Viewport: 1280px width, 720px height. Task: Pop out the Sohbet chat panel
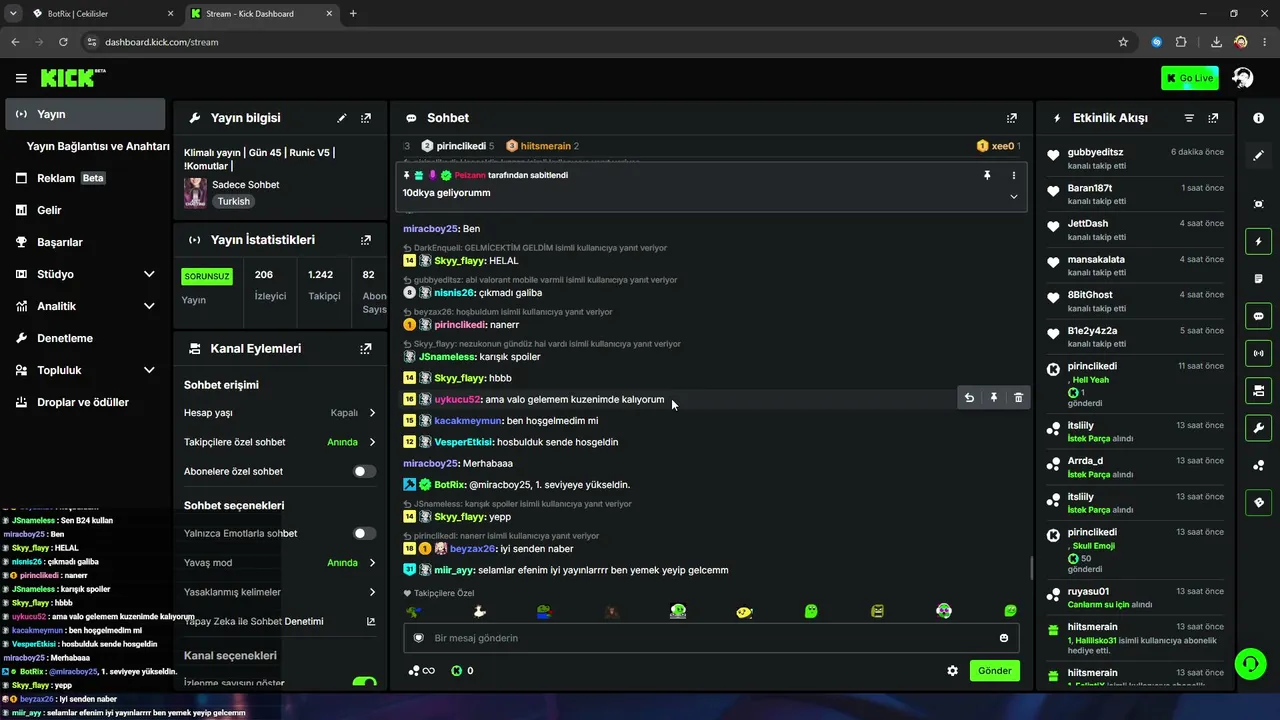coord(1012,118)
